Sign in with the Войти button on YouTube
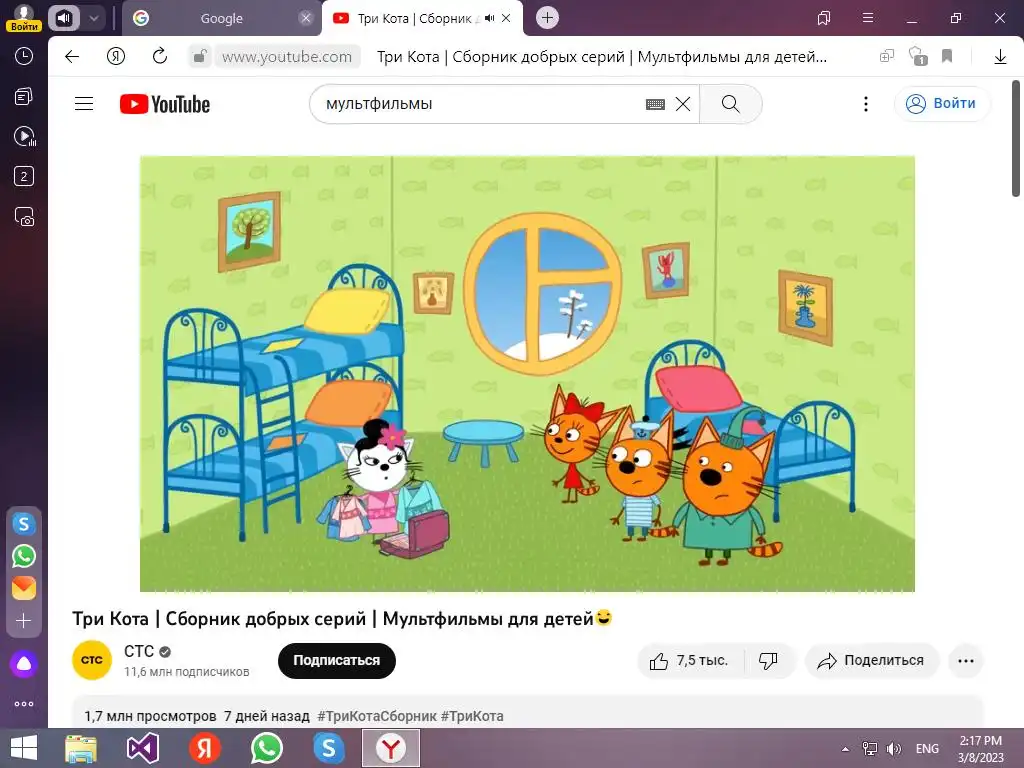This screenshot has height=768, width=1024. pyautogui.click(x=942, y=104)
